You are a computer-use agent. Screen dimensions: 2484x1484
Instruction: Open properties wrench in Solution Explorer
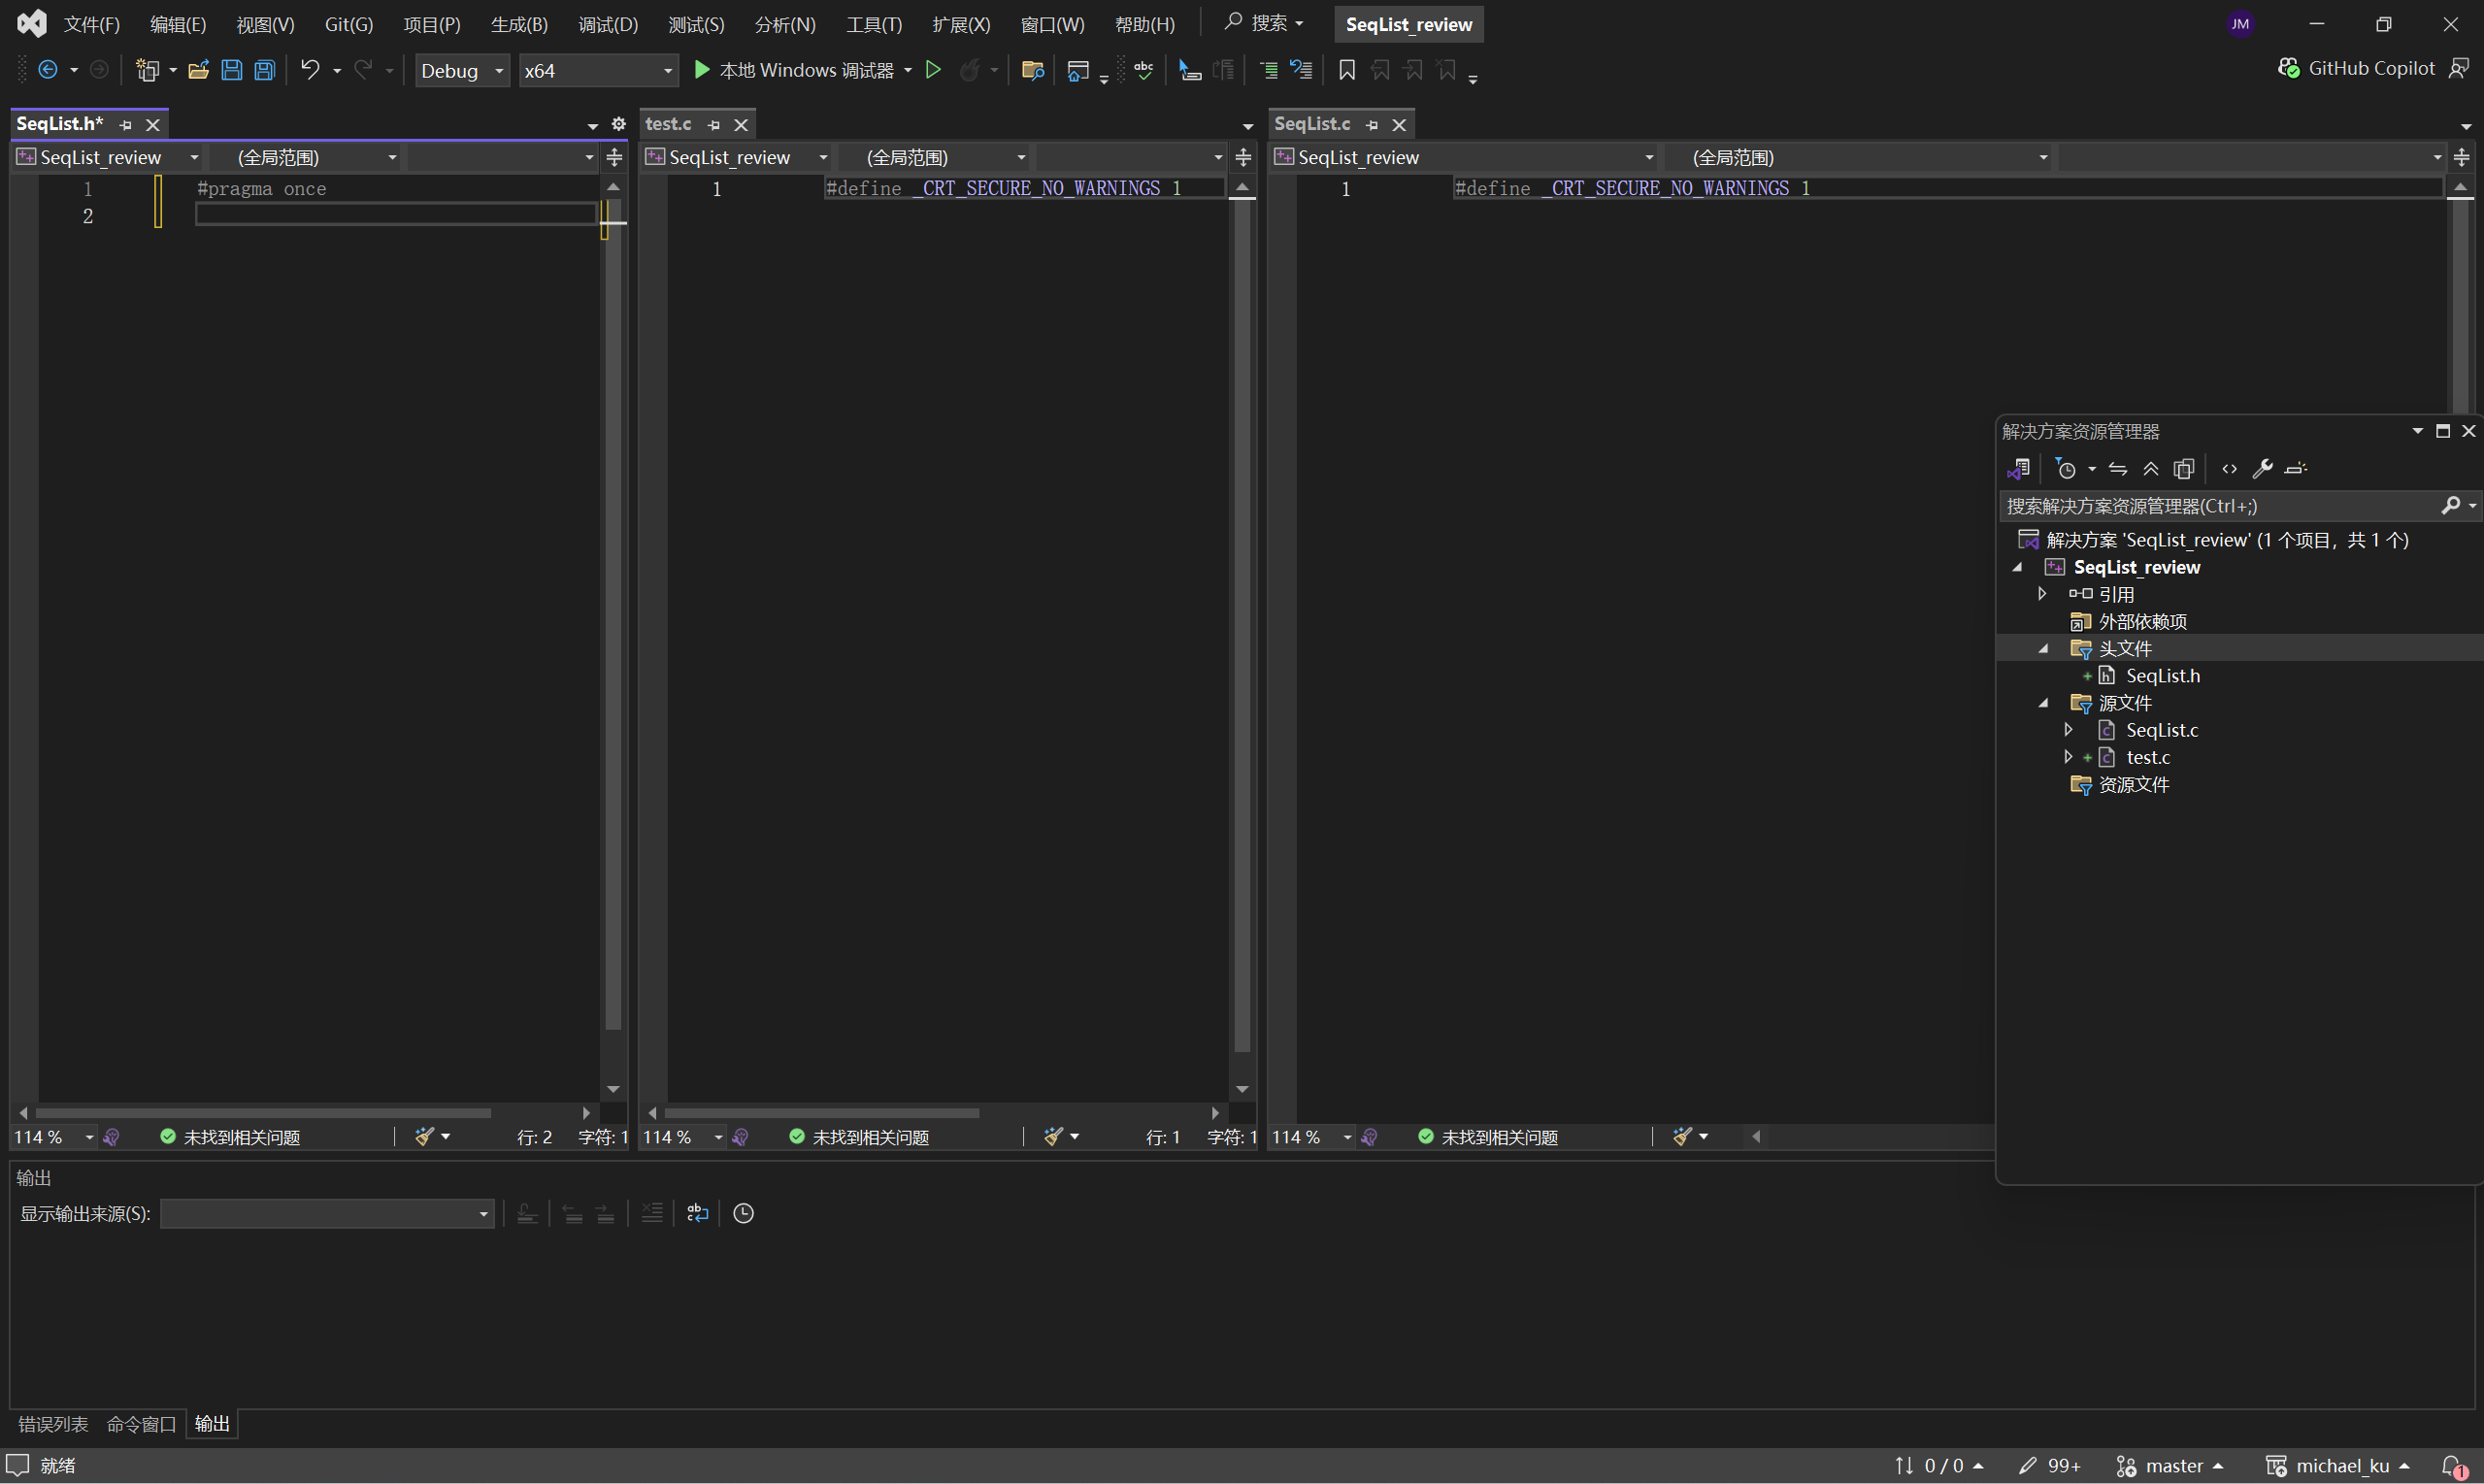coord(2262,469)
